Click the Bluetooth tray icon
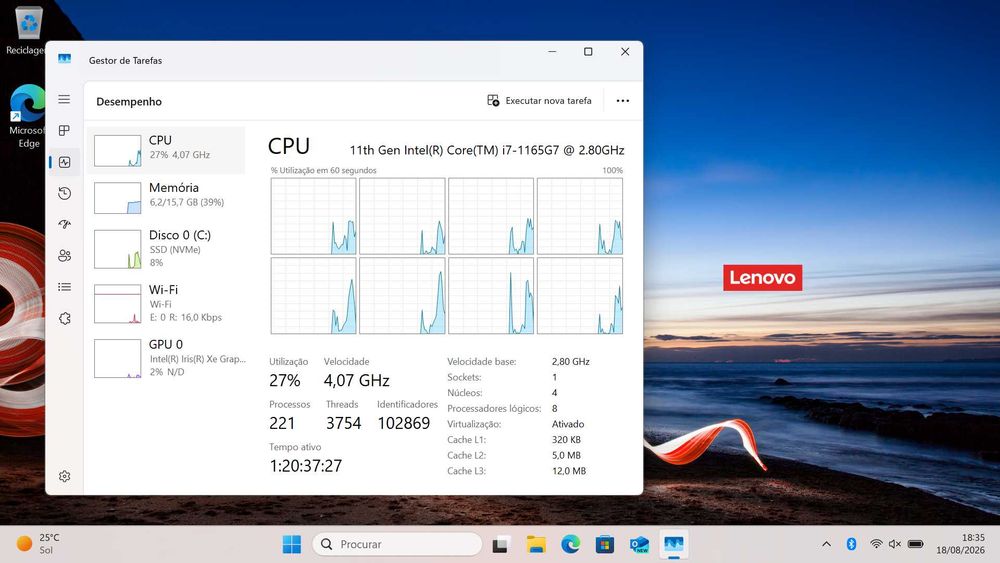The height and width of the screenshot is (563, 1000). coord(851,544)
